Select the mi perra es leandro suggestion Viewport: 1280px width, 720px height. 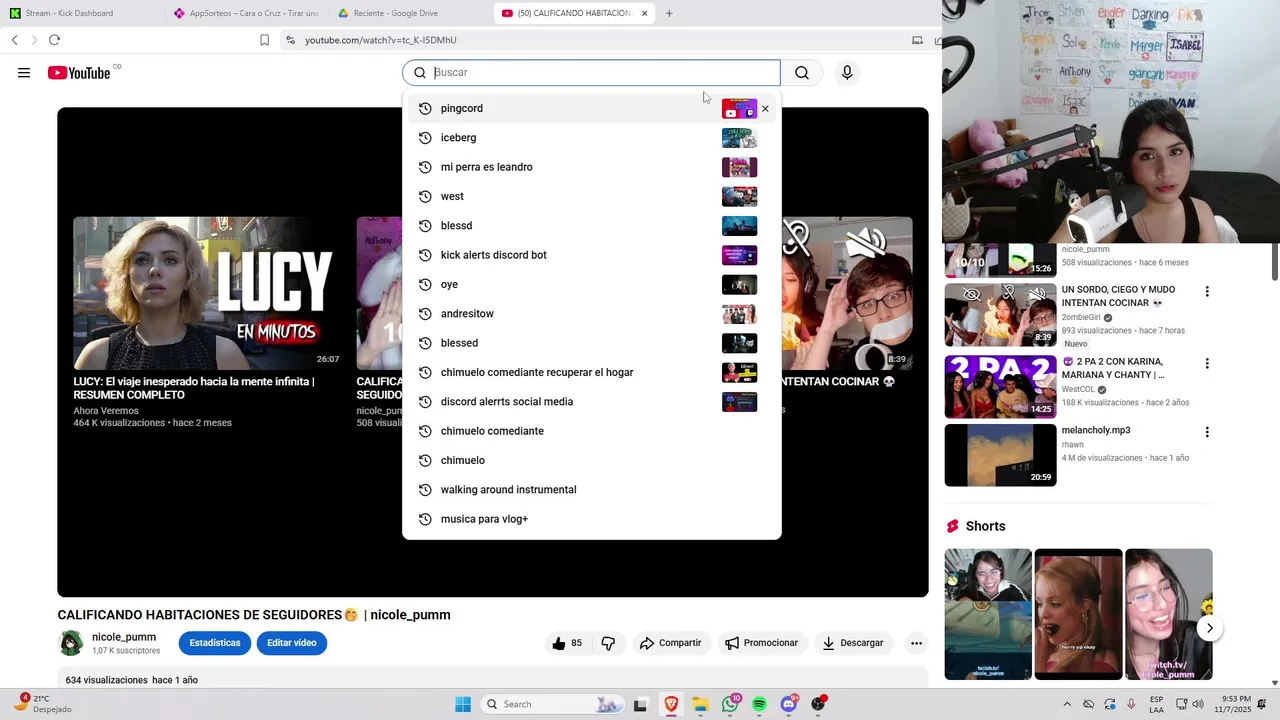click(591, 167)
